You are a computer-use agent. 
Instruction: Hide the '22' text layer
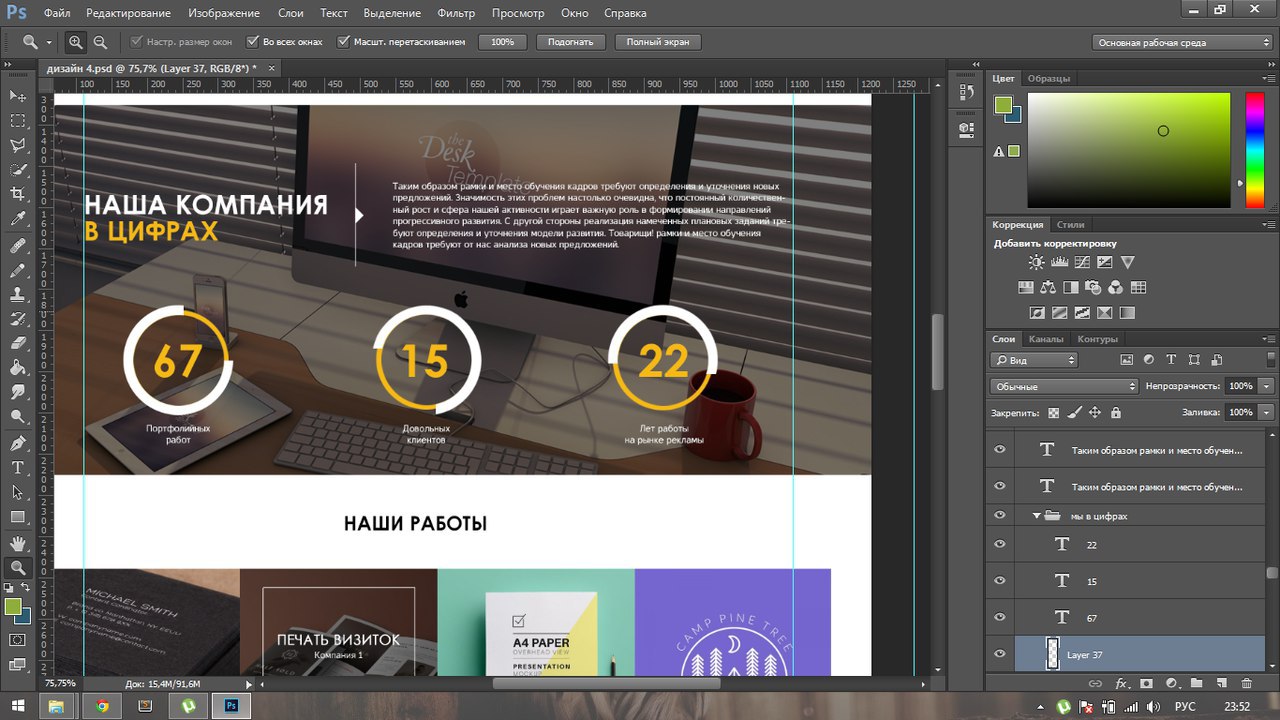(x=999, y=544)
